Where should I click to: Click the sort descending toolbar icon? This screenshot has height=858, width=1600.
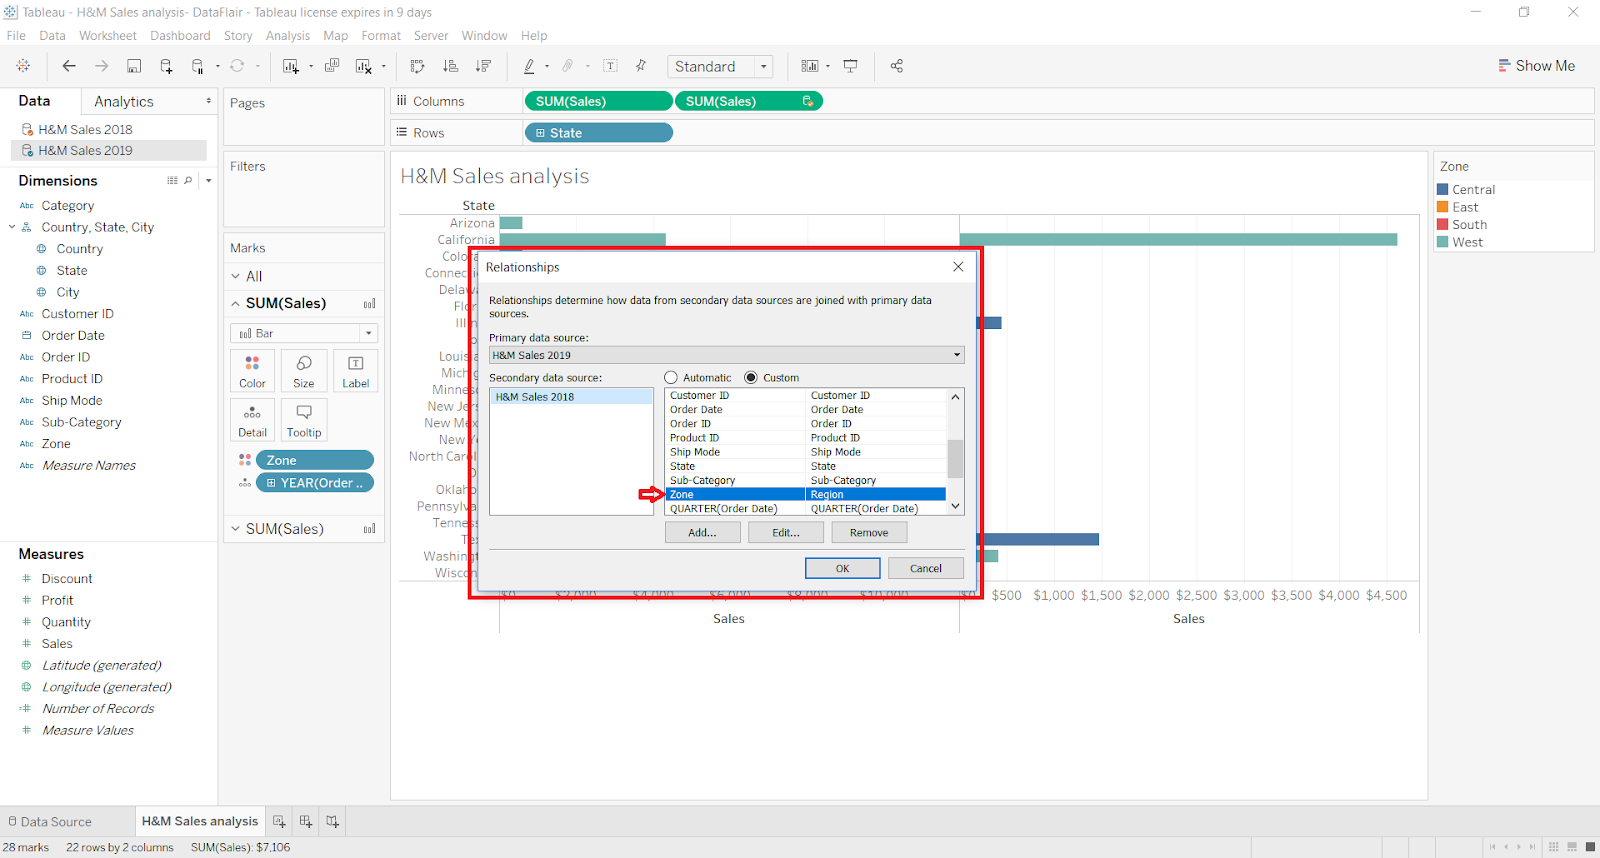[x=483, y=66]
